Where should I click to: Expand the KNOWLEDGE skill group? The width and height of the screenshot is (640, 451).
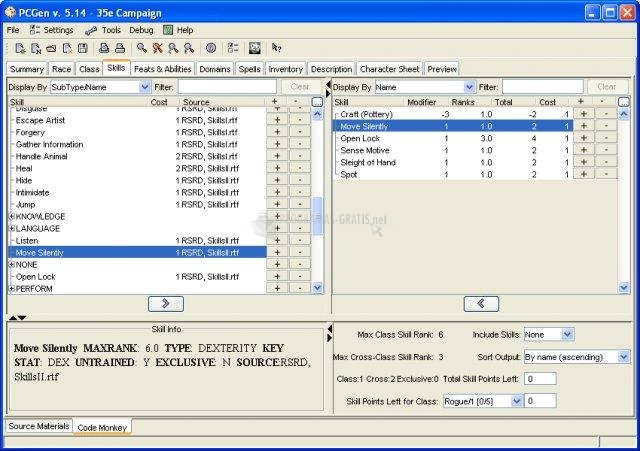tap(12, 216)
